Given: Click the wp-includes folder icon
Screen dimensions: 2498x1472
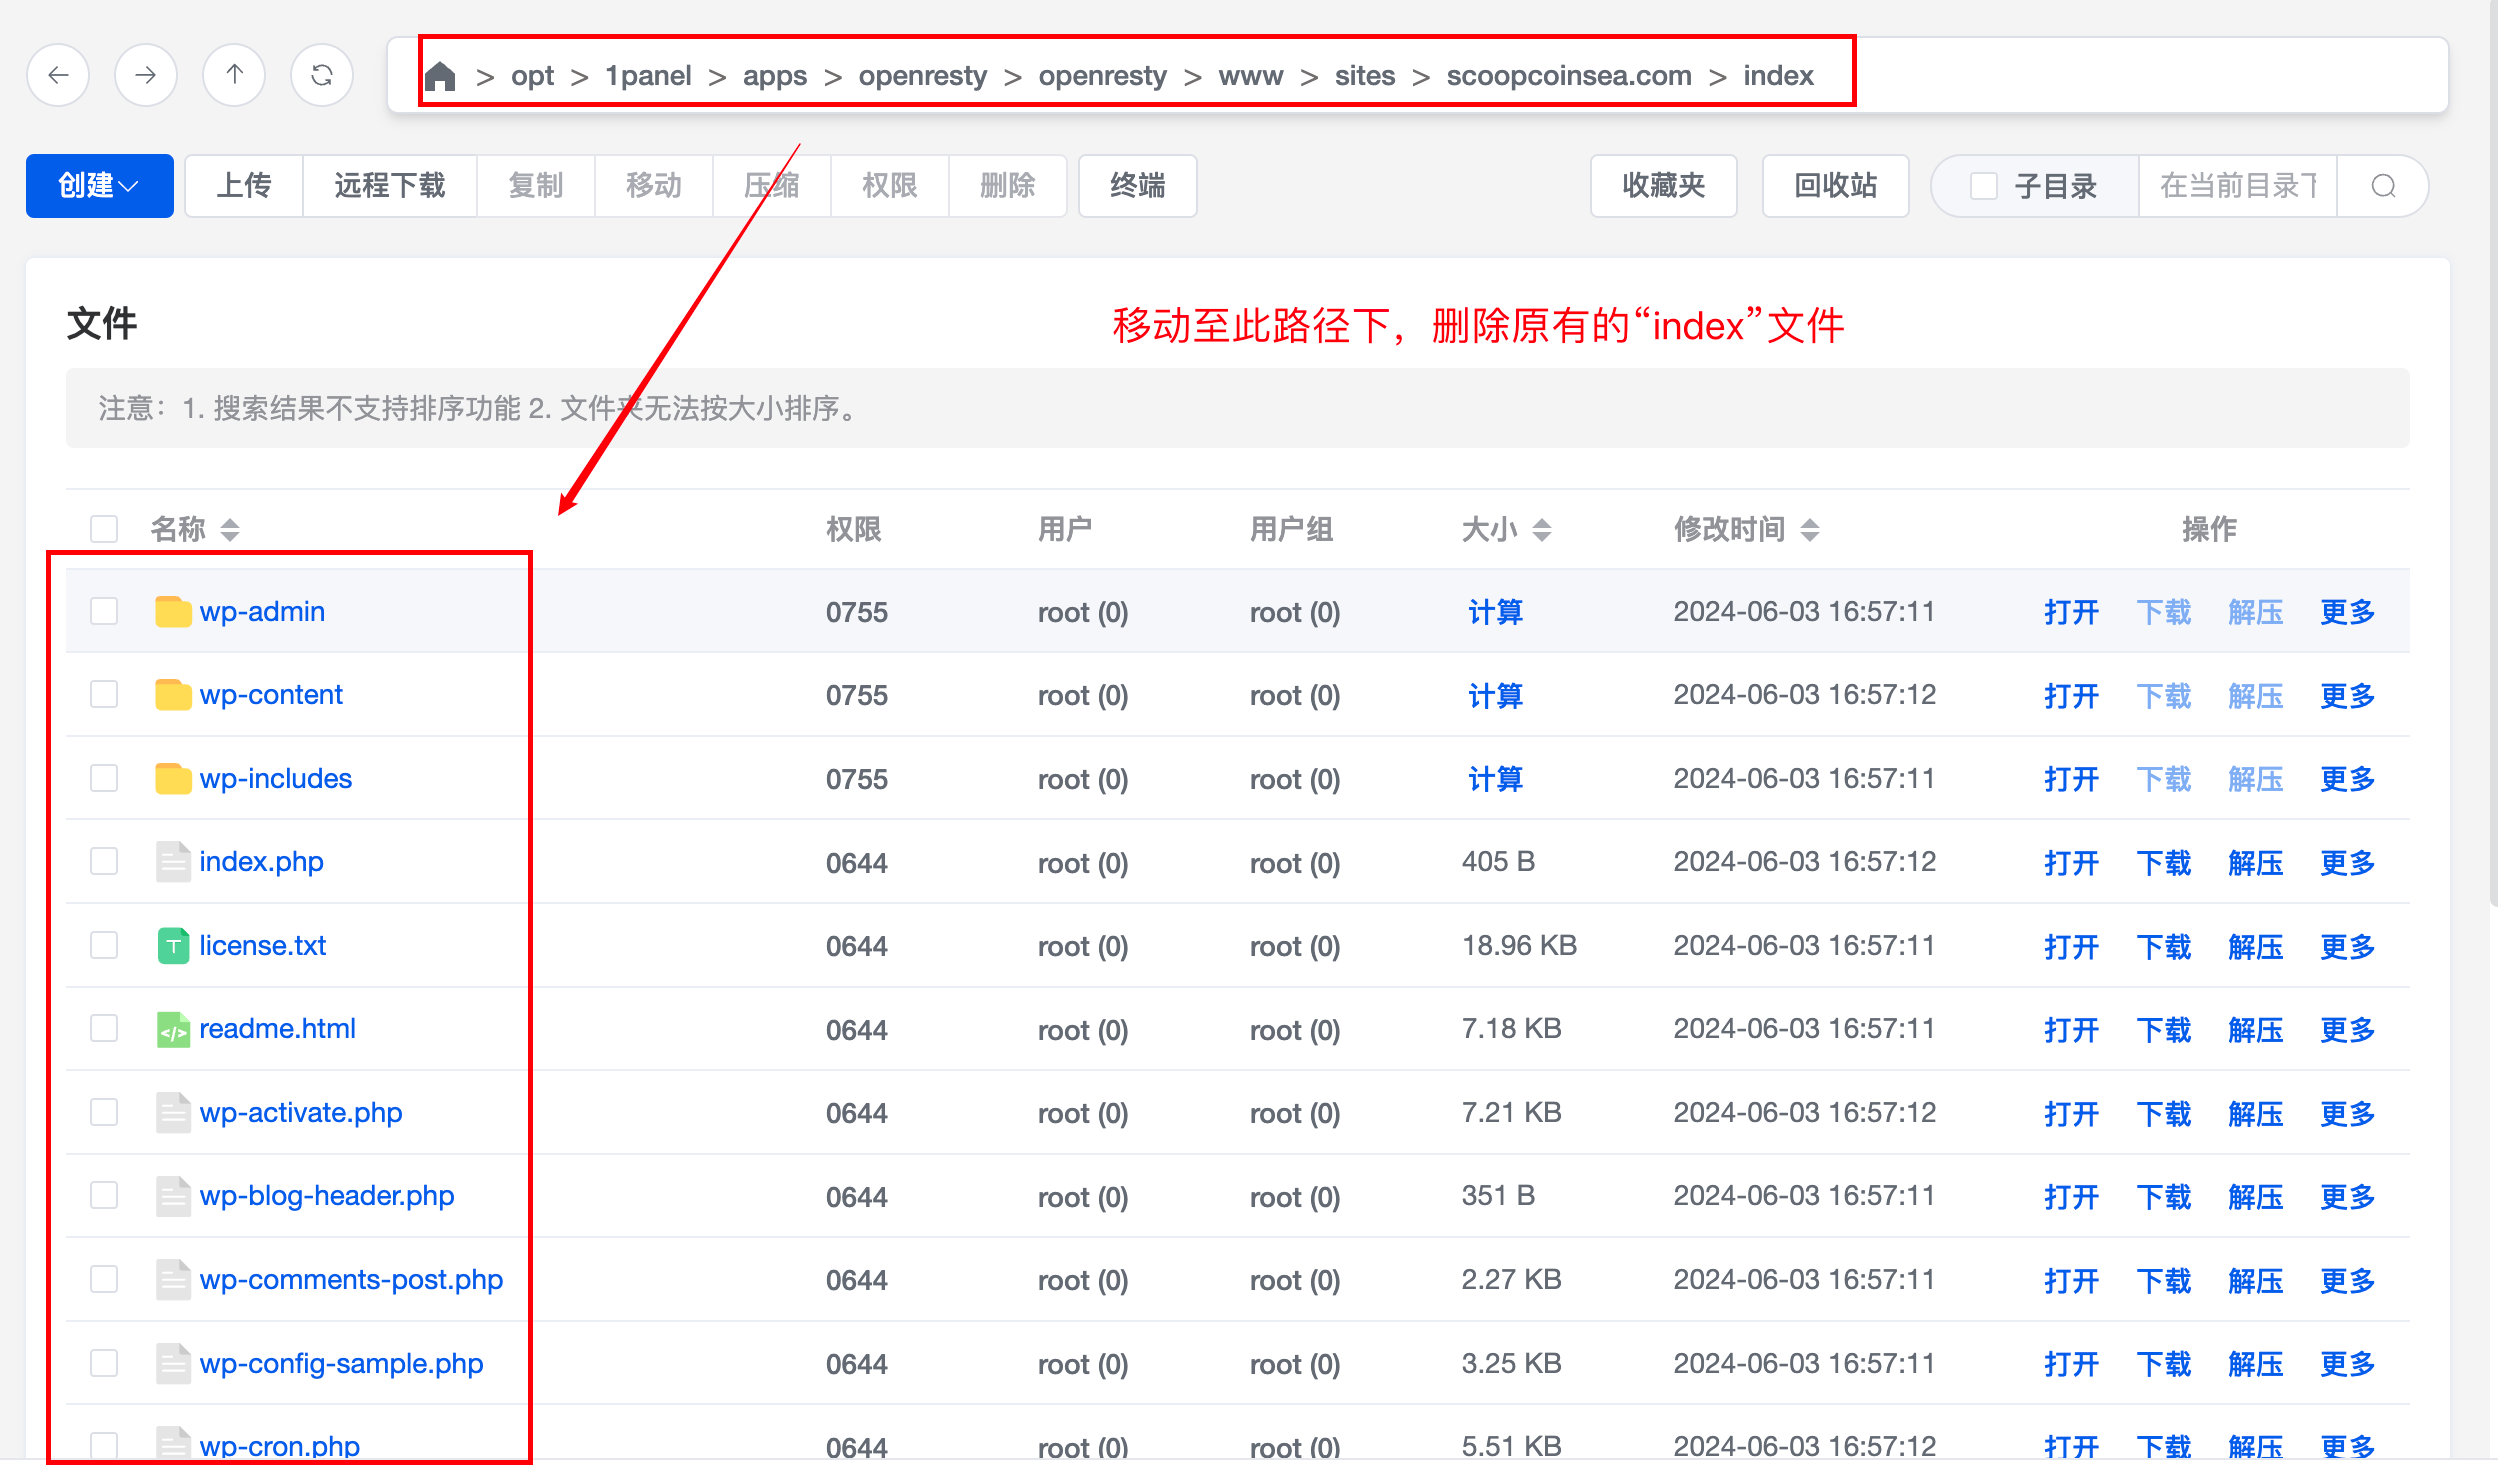Looking at the screenshot, I should pyautogui.click(x=173, y=779).
